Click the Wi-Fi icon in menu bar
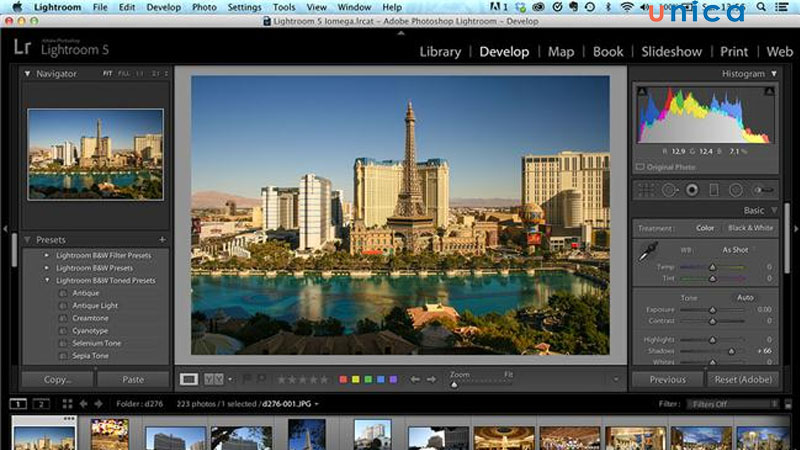Screen dimensions: 800x450 coord(627,7)
